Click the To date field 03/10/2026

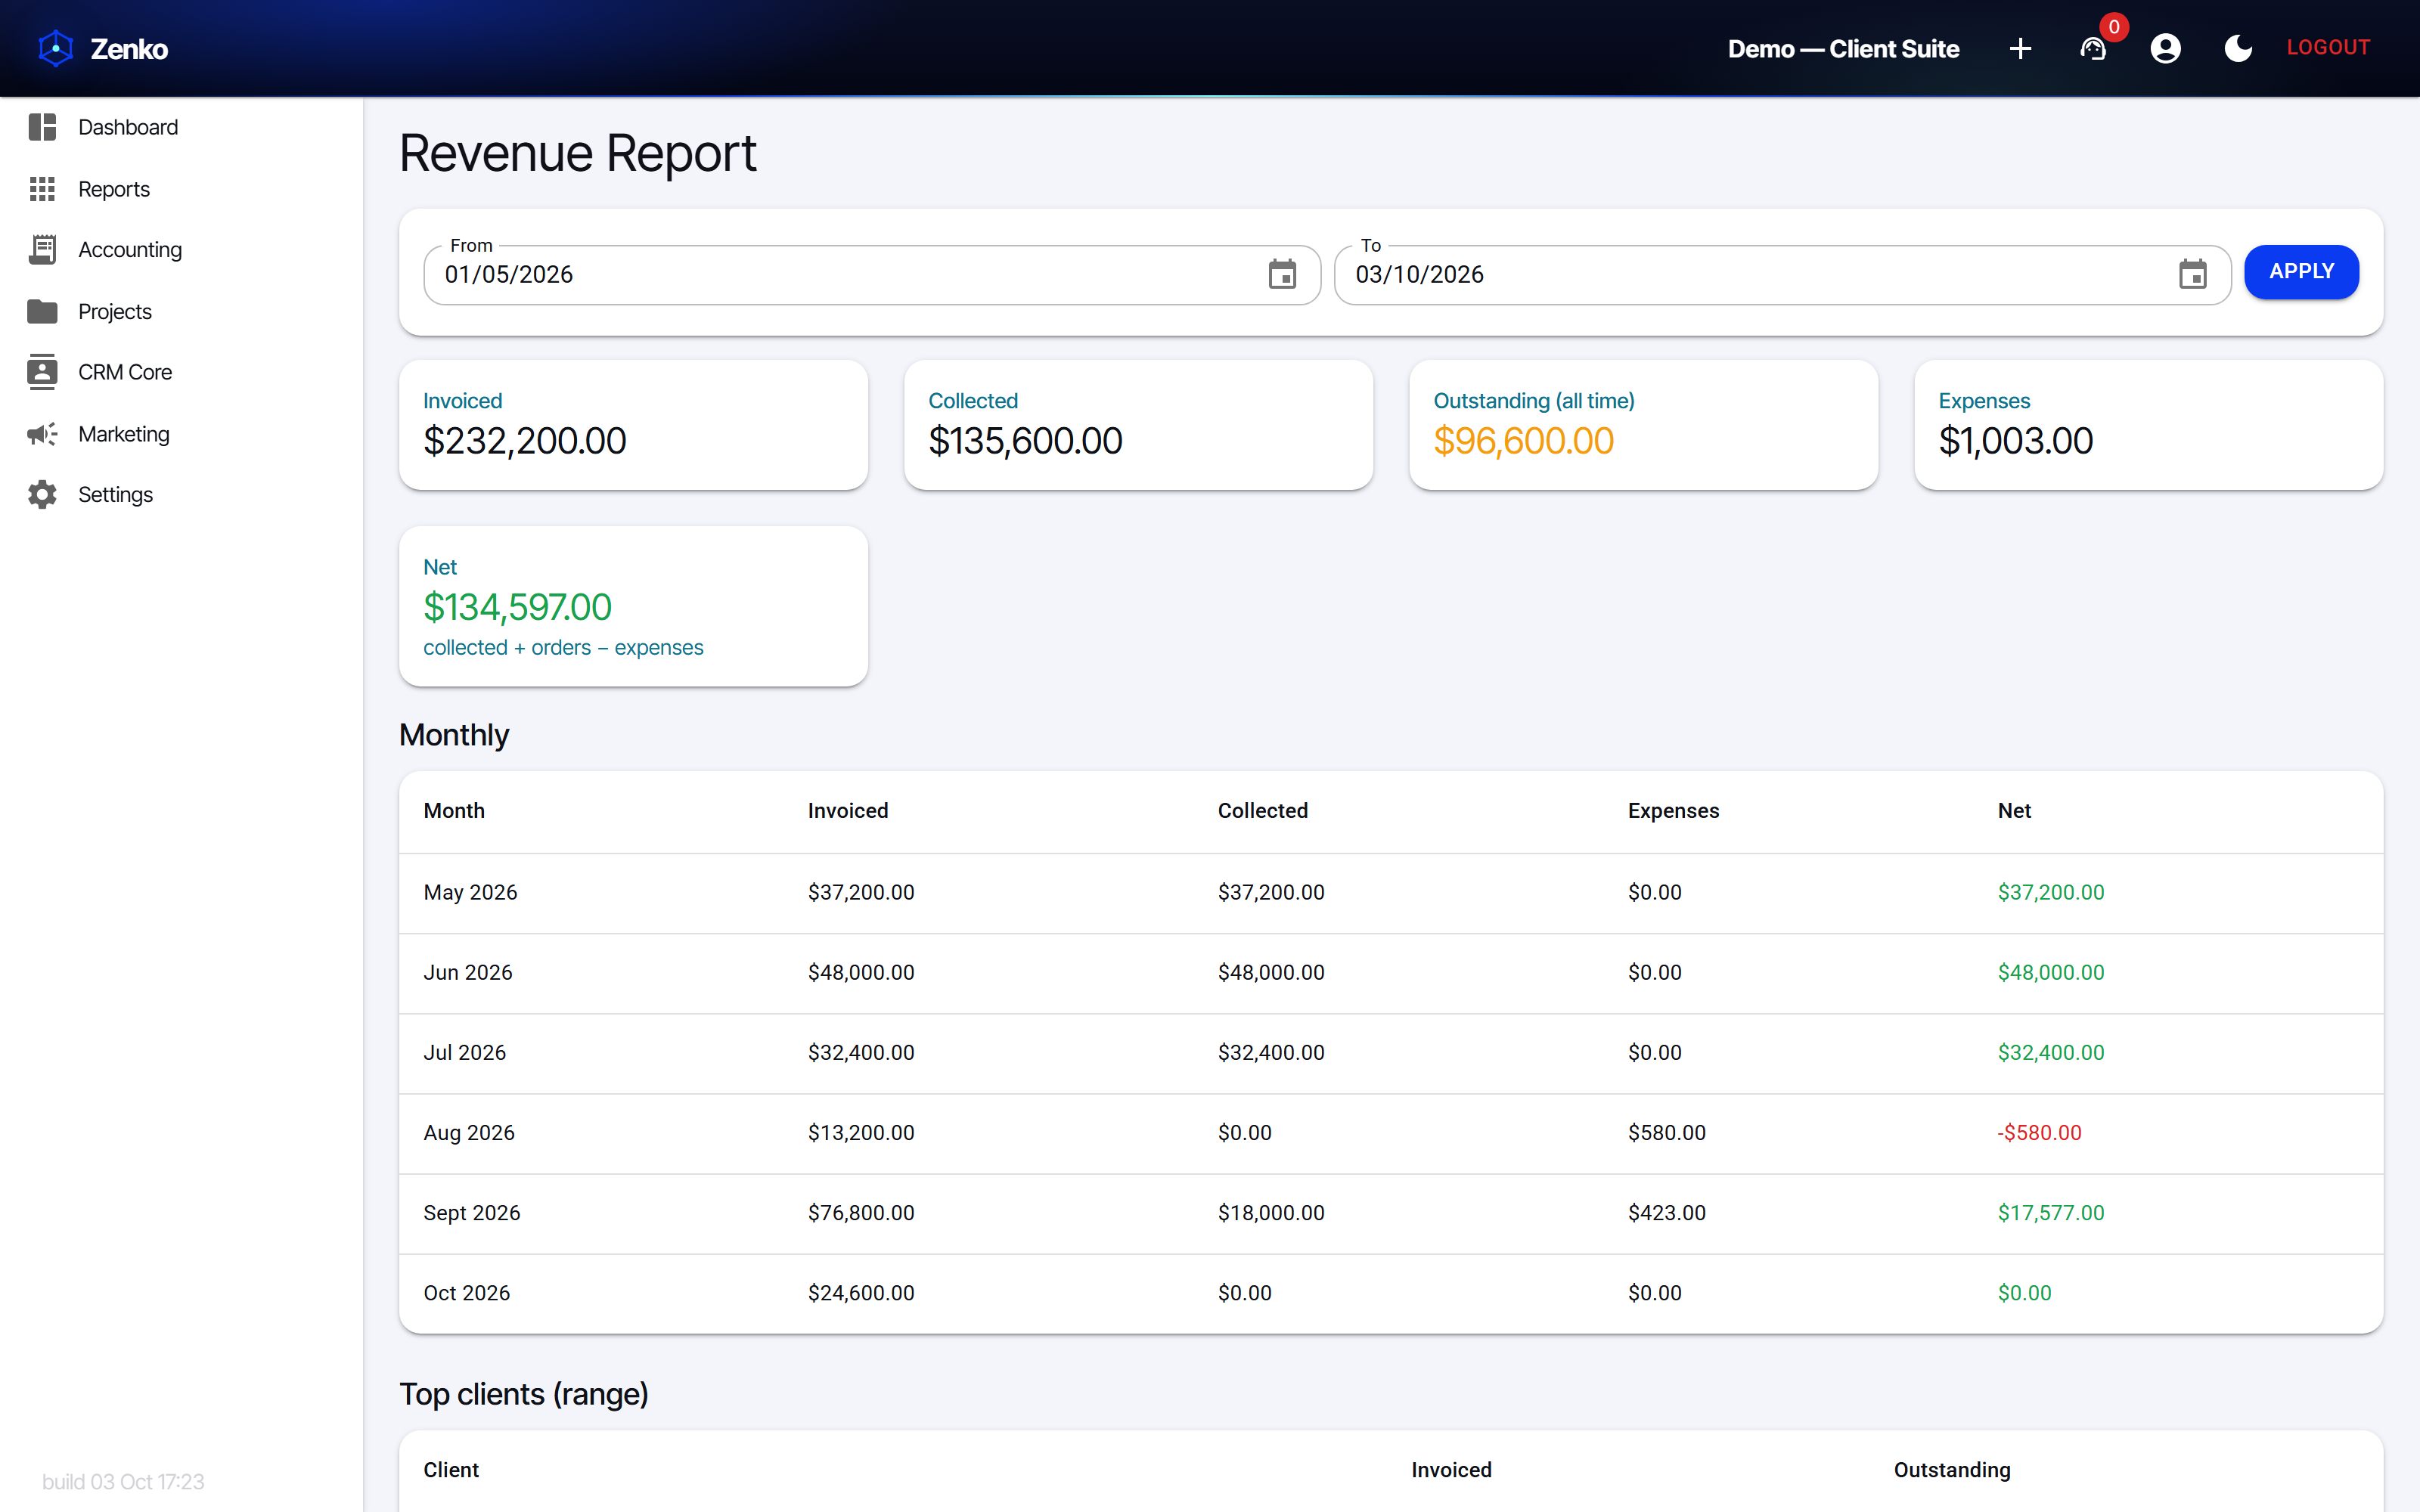pos(1782,274)
